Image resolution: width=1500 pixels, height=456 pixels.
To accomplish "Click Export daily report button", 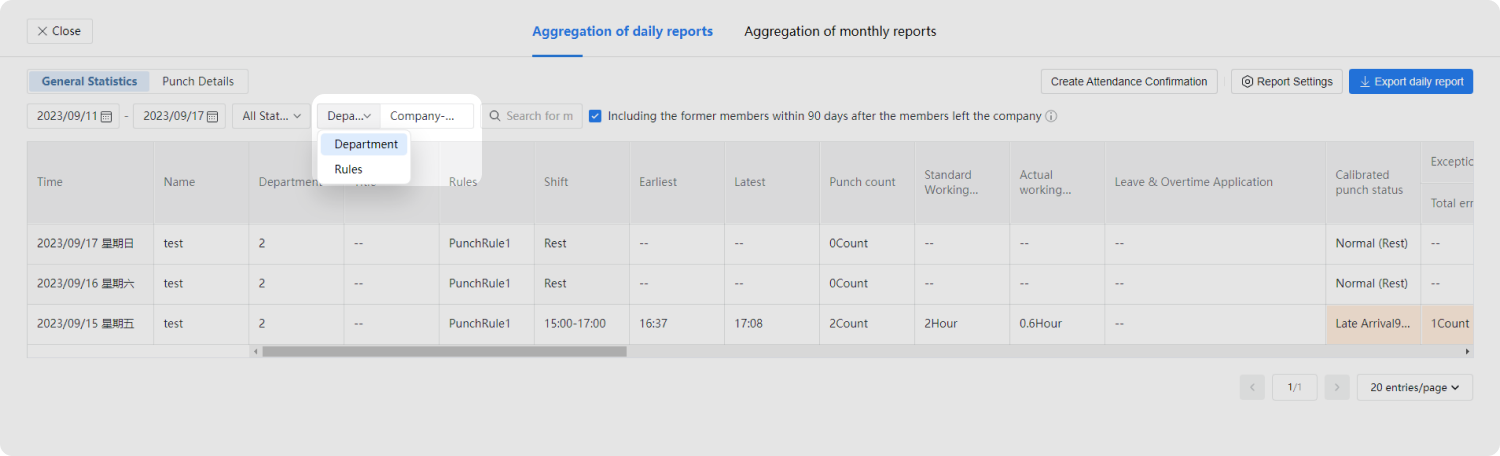I will pyautogui.click(x=1410, y=82).
